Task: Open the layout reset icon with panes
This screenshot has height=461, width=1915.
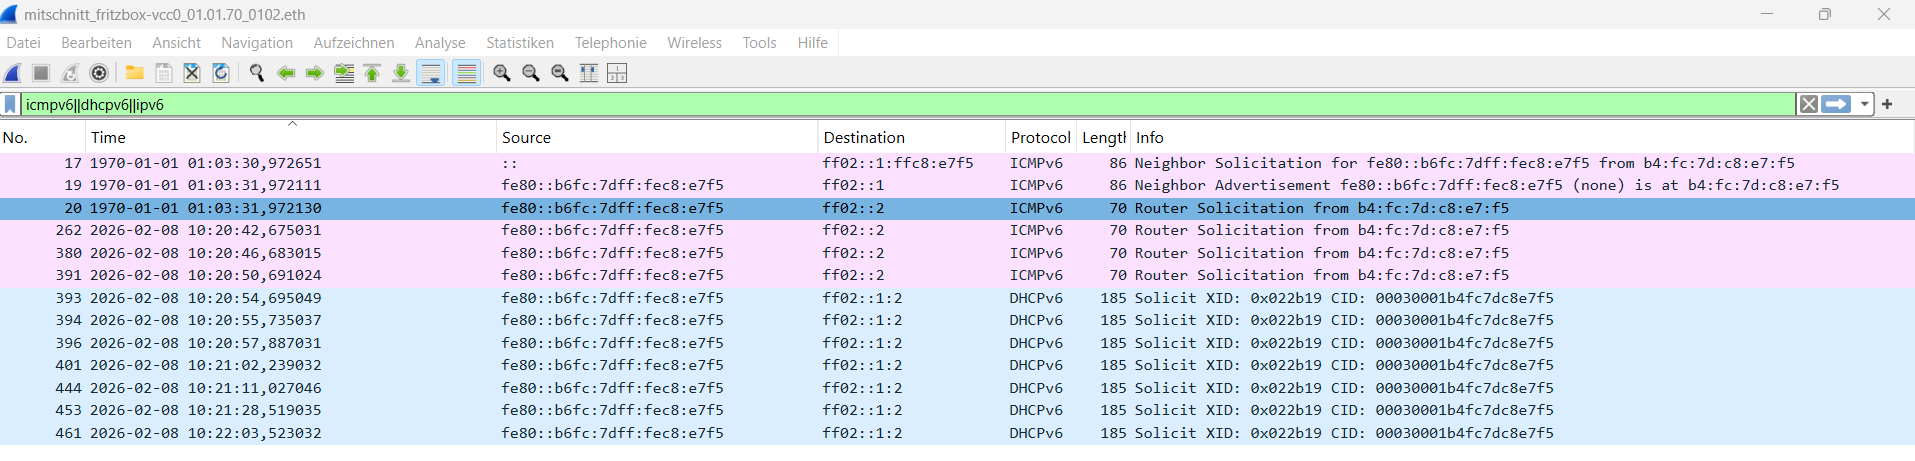Action: click(x=617, y=73)
